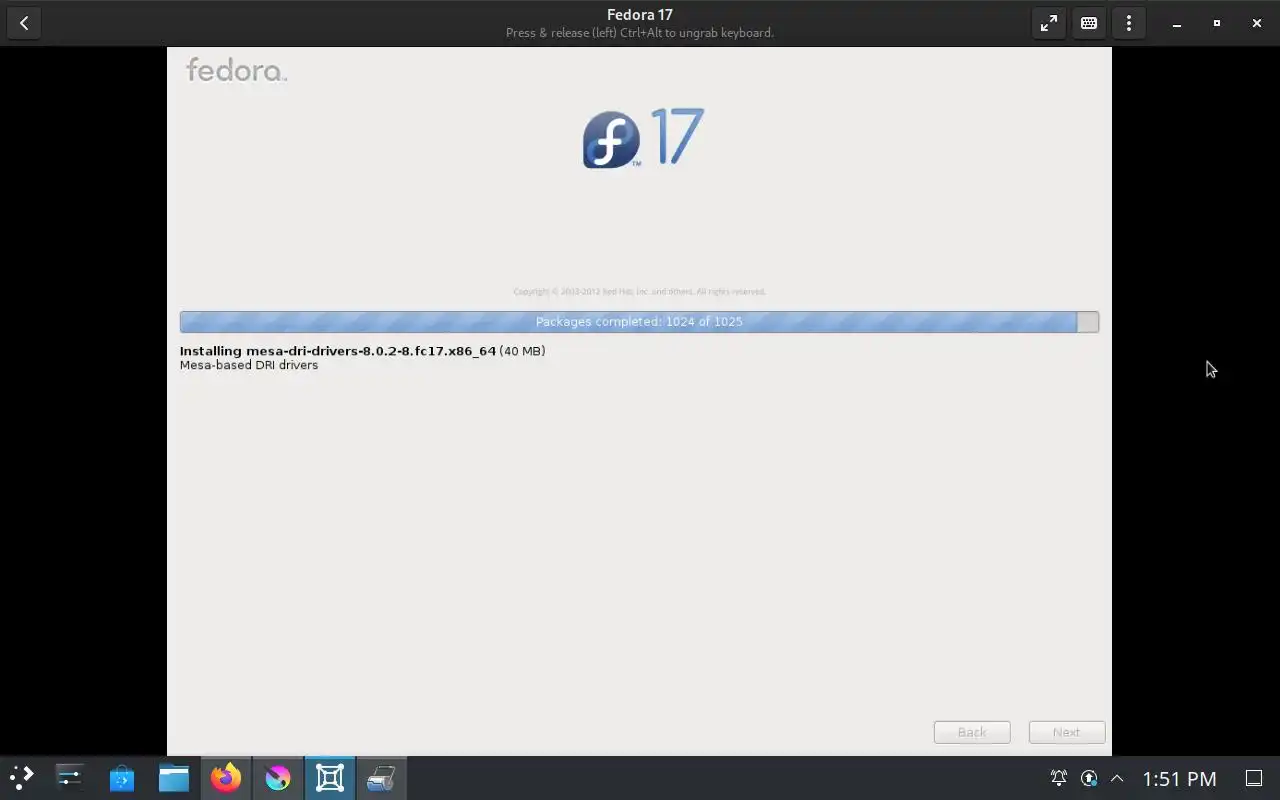Screen dimensions: 1280x800
Task: Open the application launcher in taskbar
Action: pos(21,778)
